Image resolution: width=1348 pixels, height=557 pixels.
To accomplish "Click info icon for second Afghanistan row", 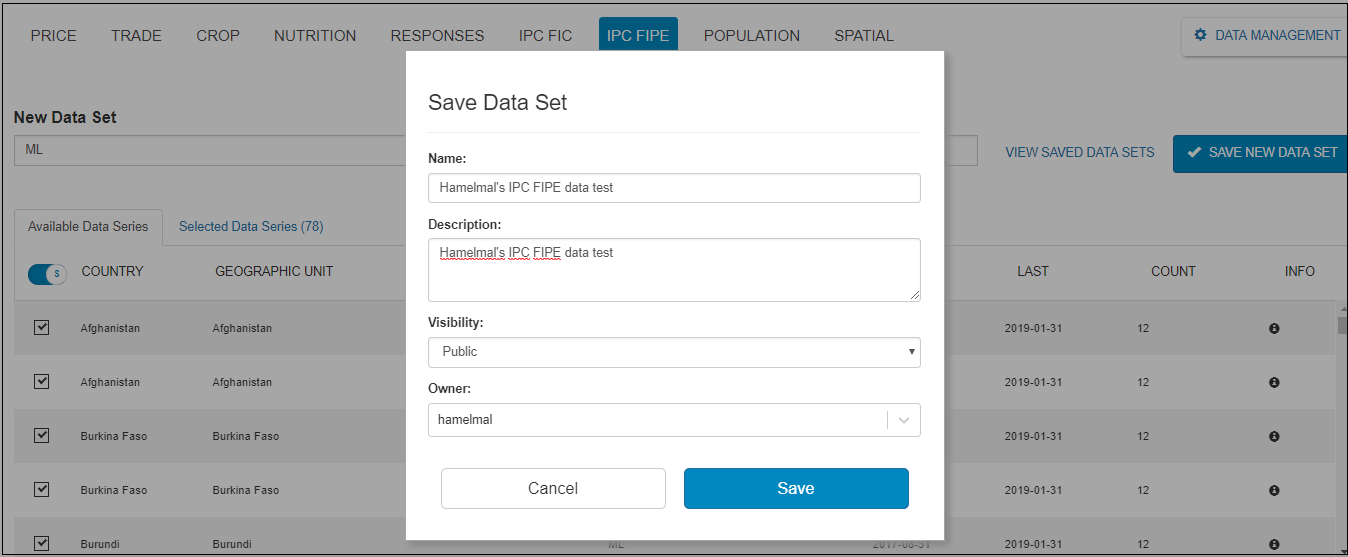I will [1274, 382].
